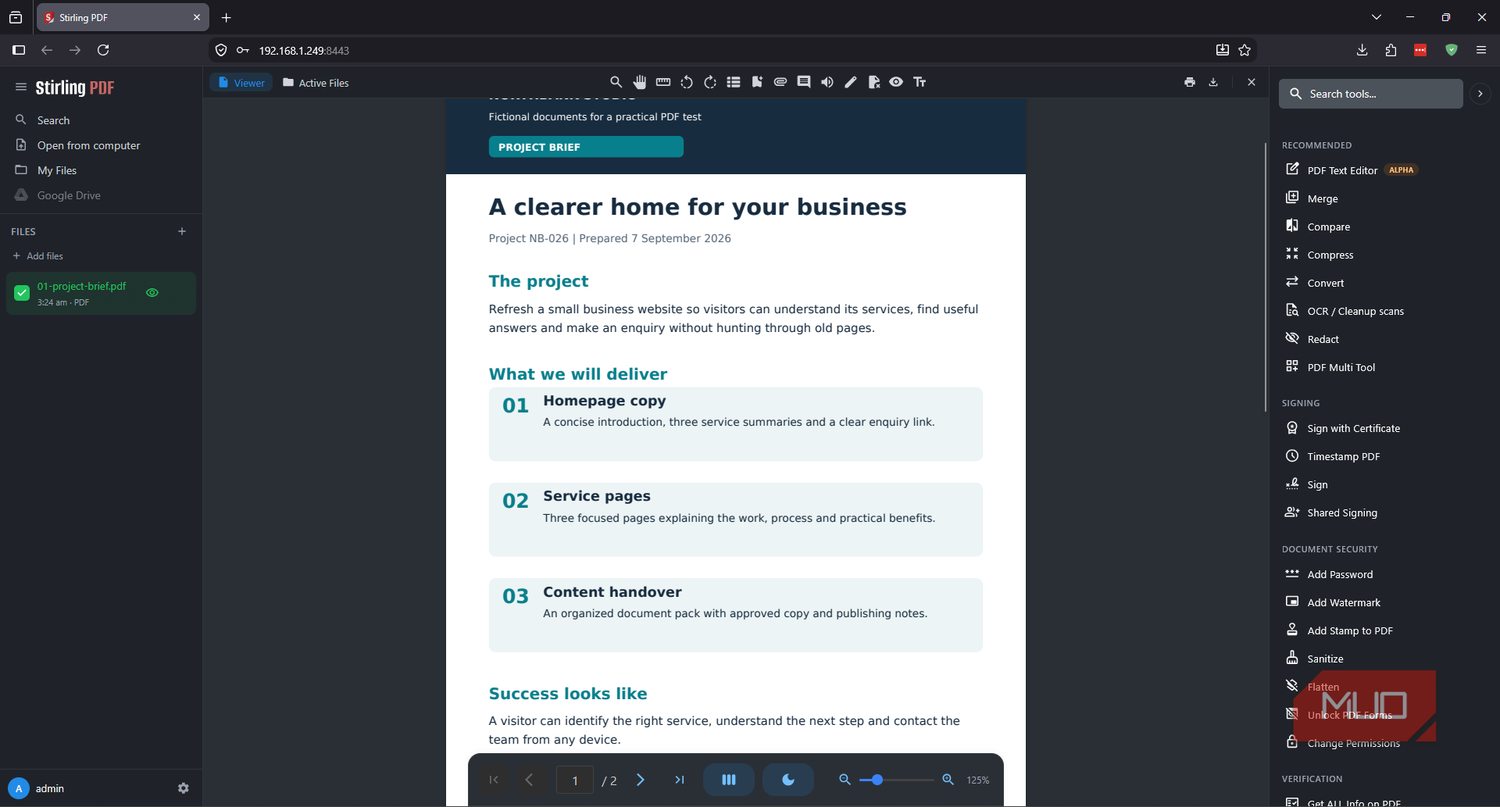Download the PDF from viewer toolbar
The image size is (1500, 807).
[1213, 82]
